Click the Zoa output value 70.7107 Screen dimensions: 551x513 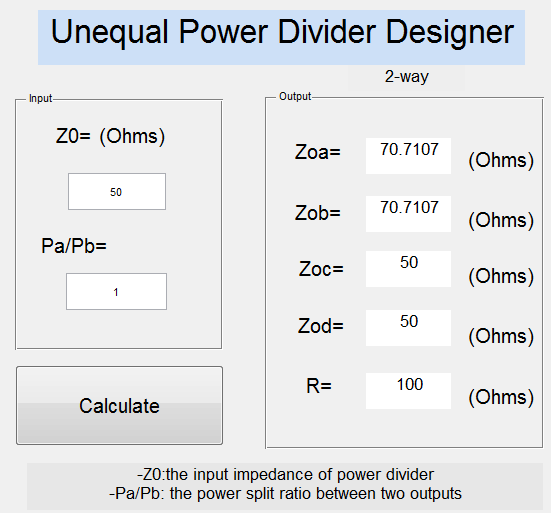pos(408,156)
